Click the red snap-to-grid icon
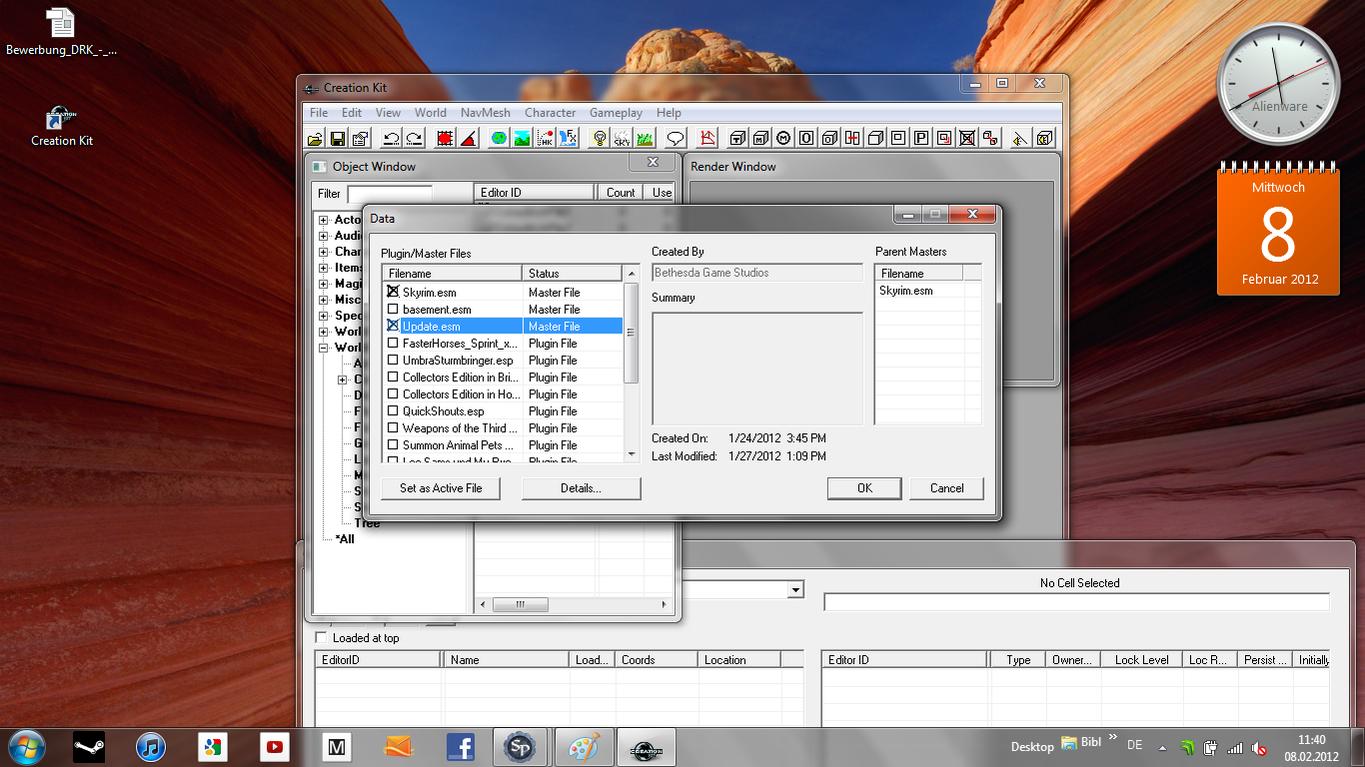1365x767 pixels. (x=445, y=139)
